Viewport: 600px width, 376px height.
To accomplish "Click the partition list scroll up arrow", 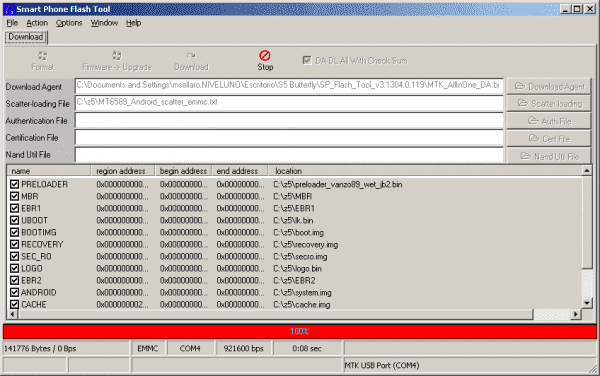I will pos(587,171).
